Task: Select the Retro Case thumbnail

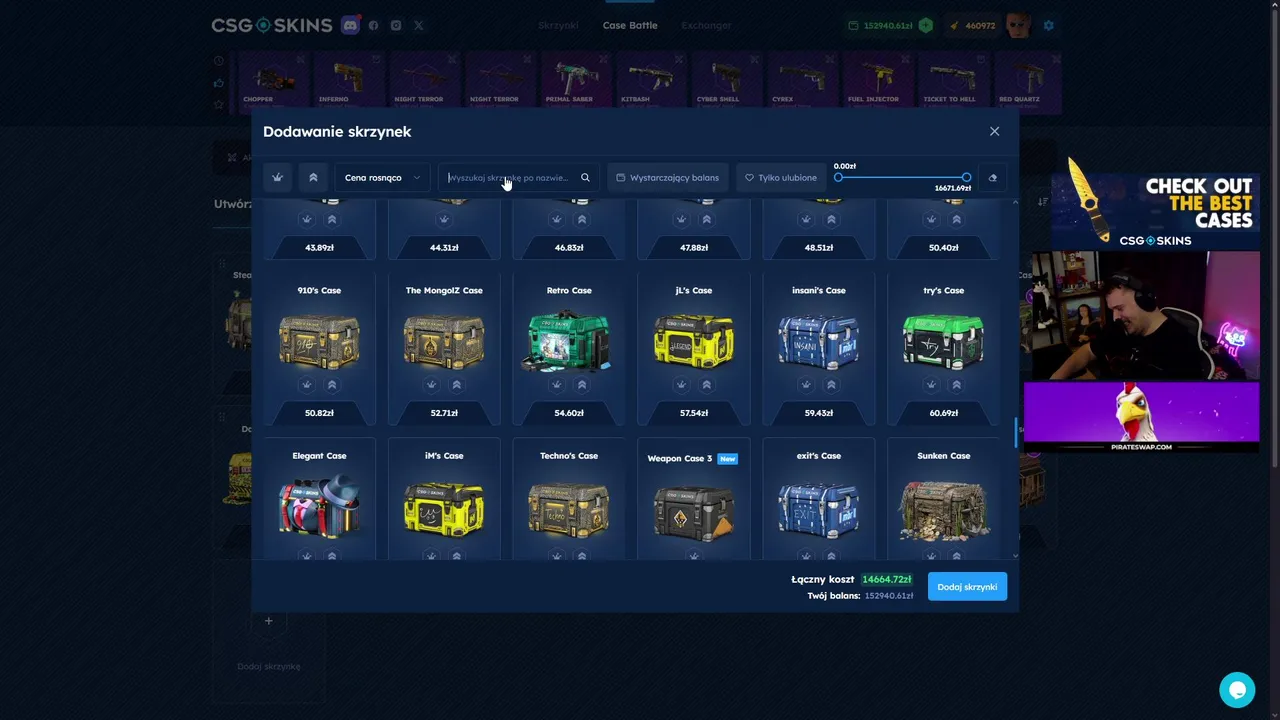Action: click(566, 340)
